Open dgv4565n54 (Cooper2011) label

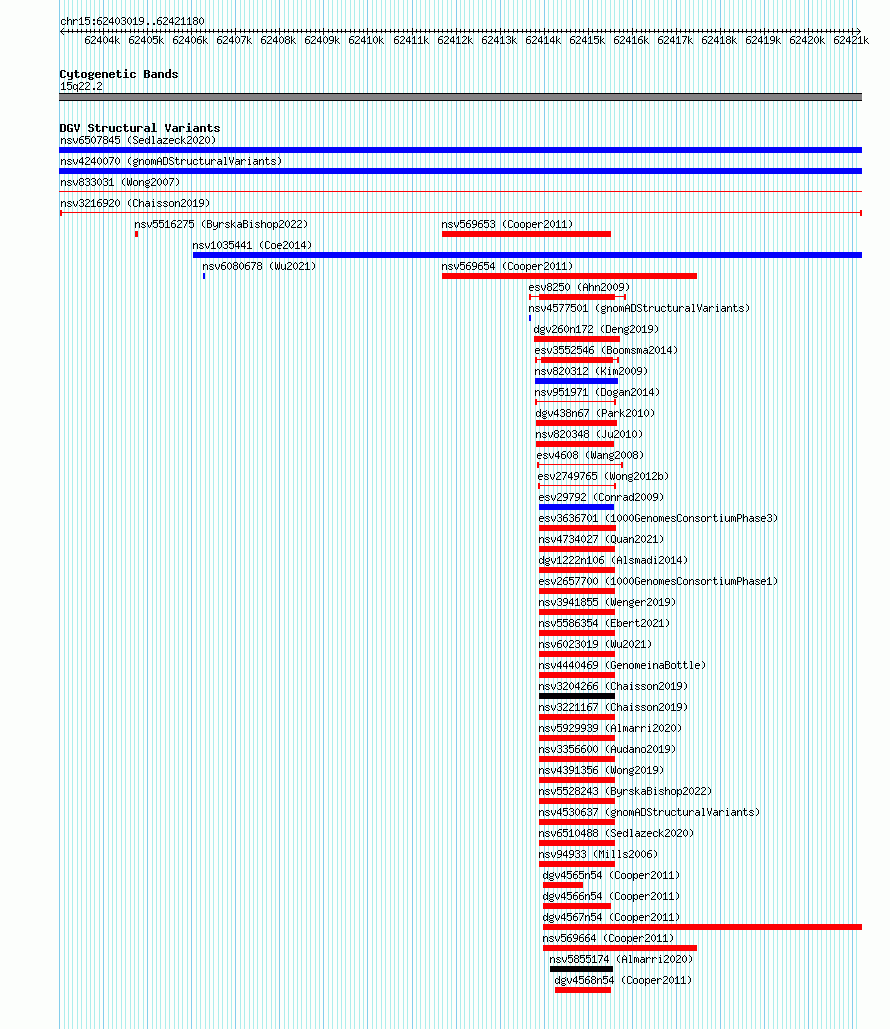click(x=611, y=875)
